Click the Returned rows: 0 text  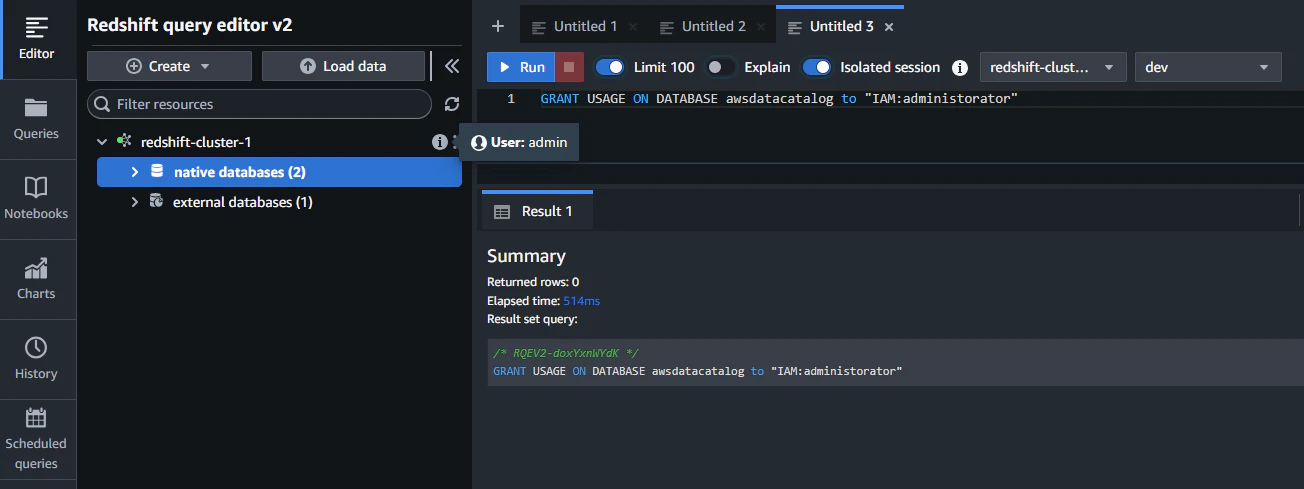point(533,282)
